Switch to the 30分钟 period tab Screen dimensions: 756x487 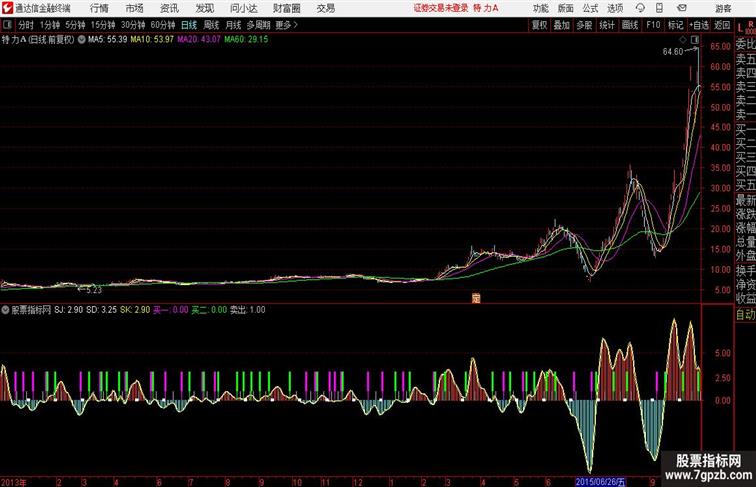pyautogui.click(x=133, y=25)
